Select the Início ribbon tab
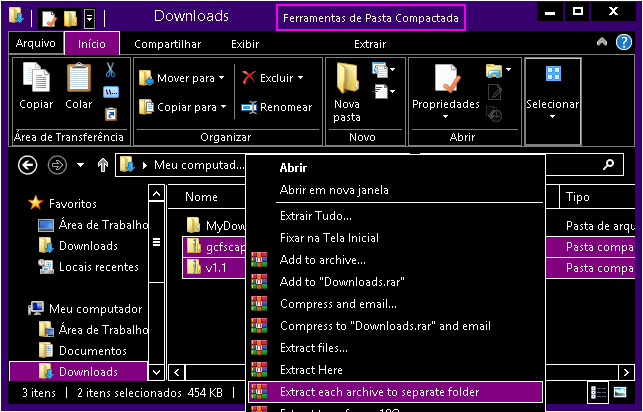The height and width of the screenshot is (412, 643). (92, 44)
